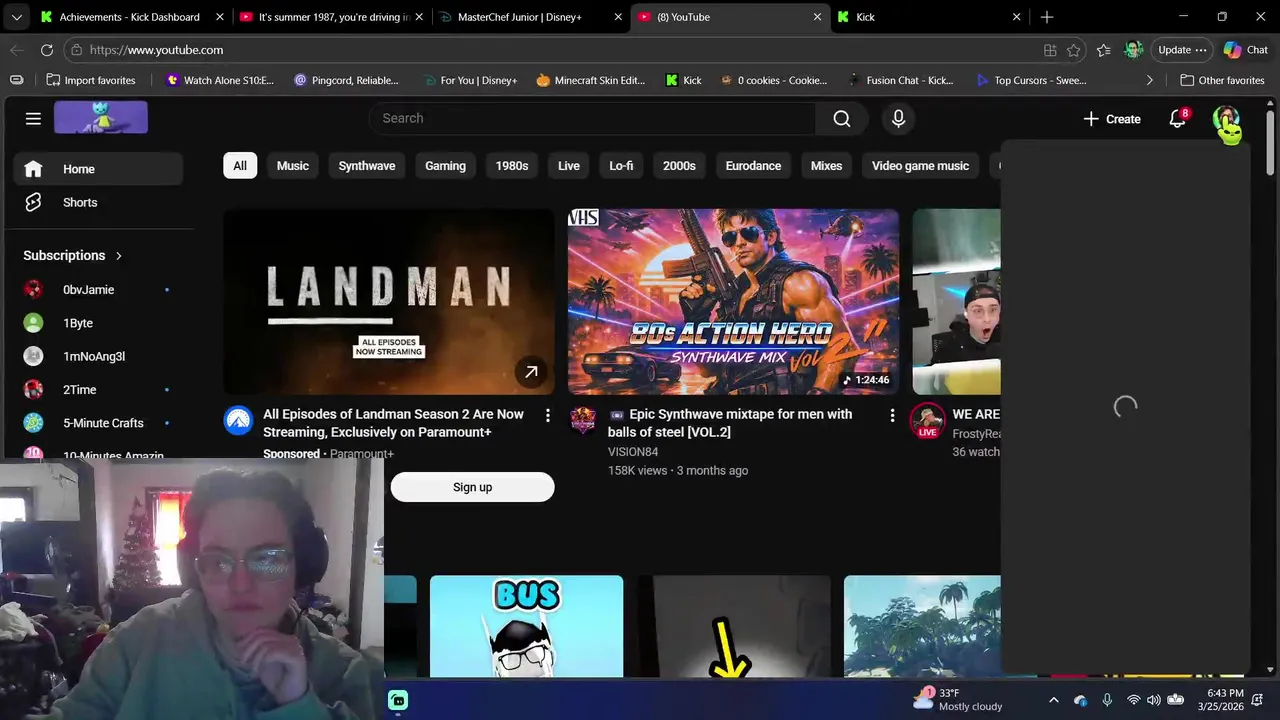
Task: Open the notifications bell
Action: tap(1178, 118)
